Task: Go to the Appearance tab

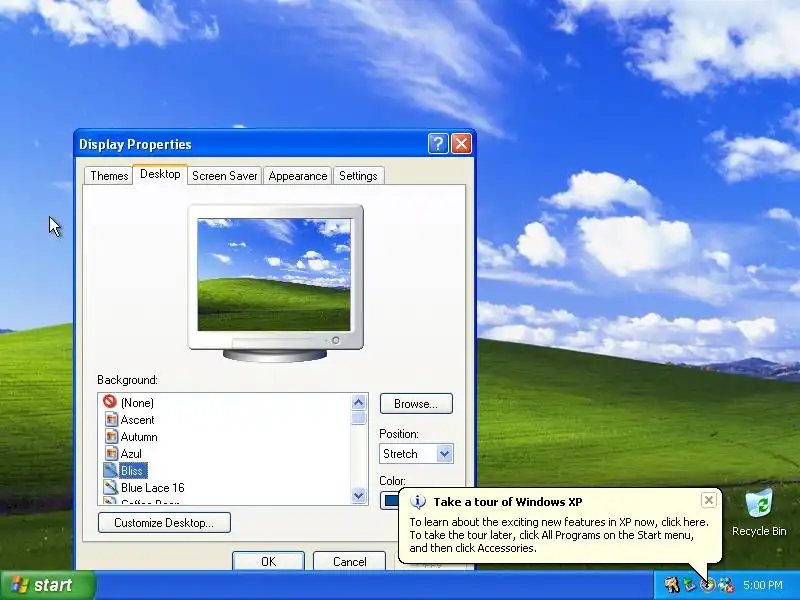Action: [x=297, y=176]
